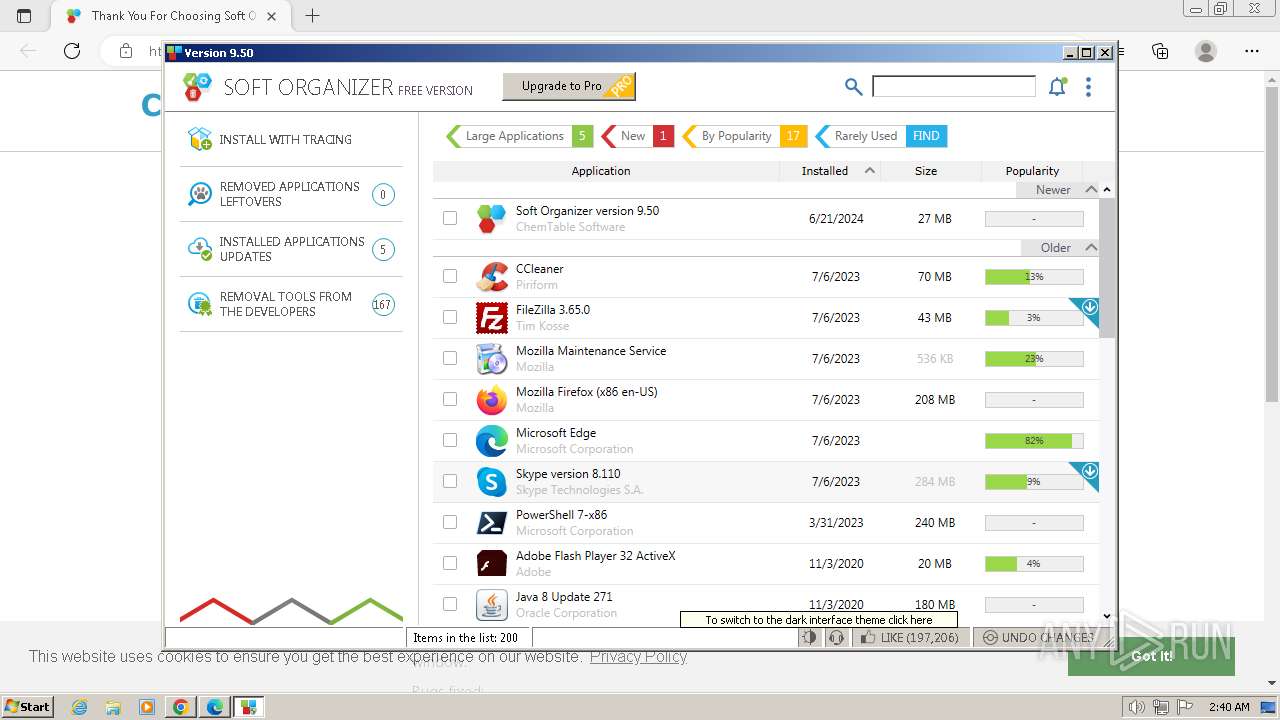Screen dimensions: 1280x720
Task: Click into the search input field
Action: (x=954, y=87)
